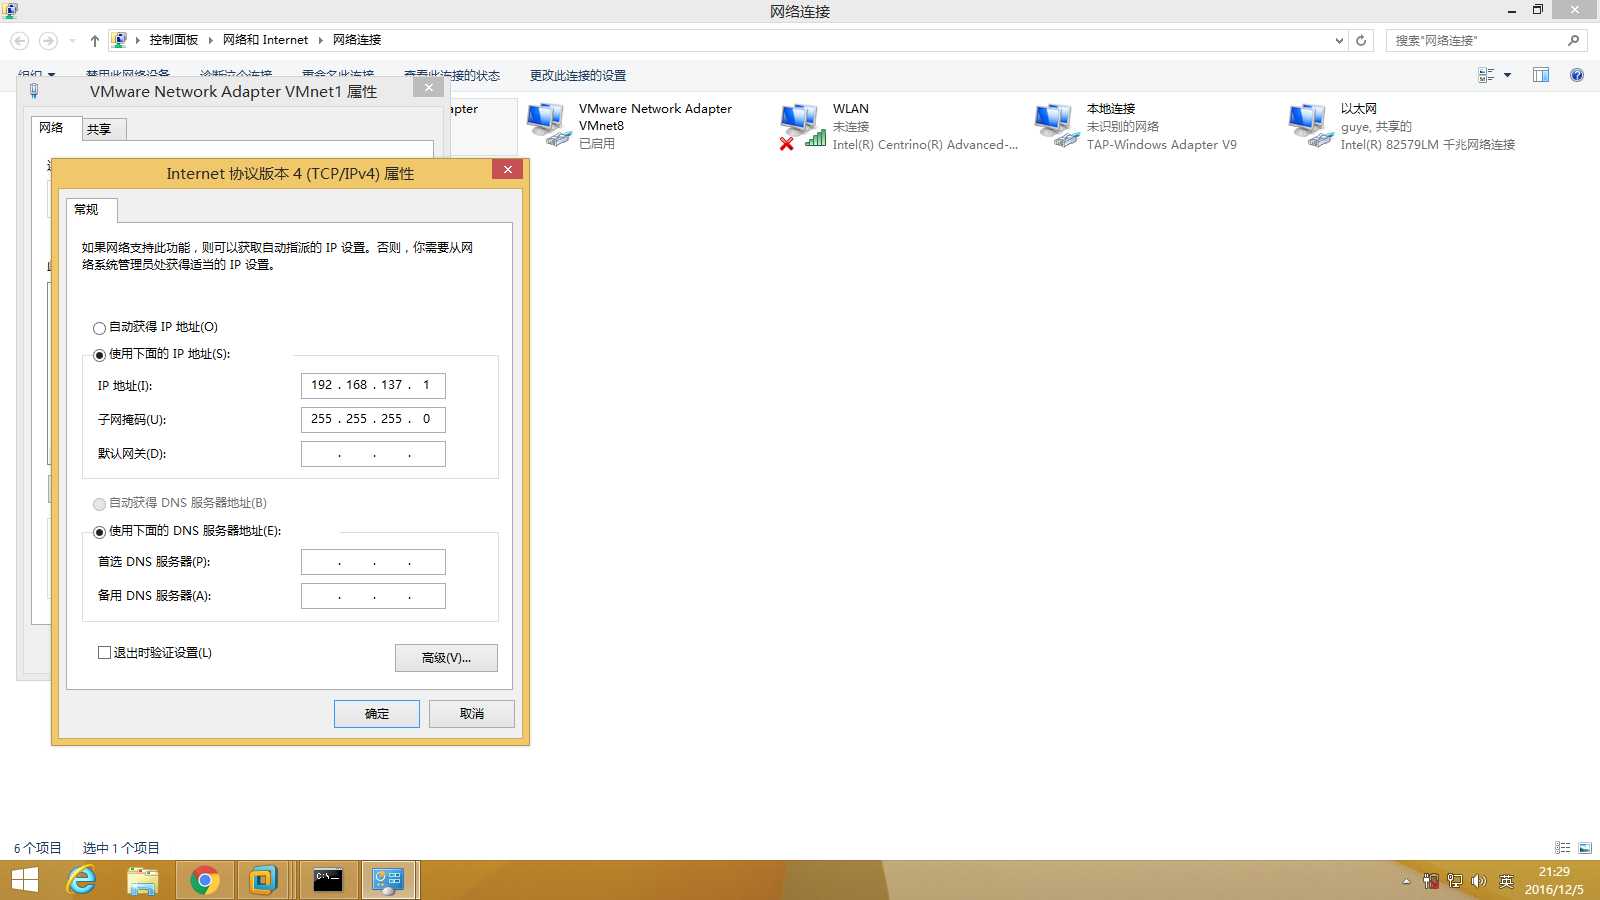Image resolution: width=1600 pixels, height=900 pixels.
Task: Select 使用下面的 DNS 服务器地址 radio button
Action: coord(99,532)
